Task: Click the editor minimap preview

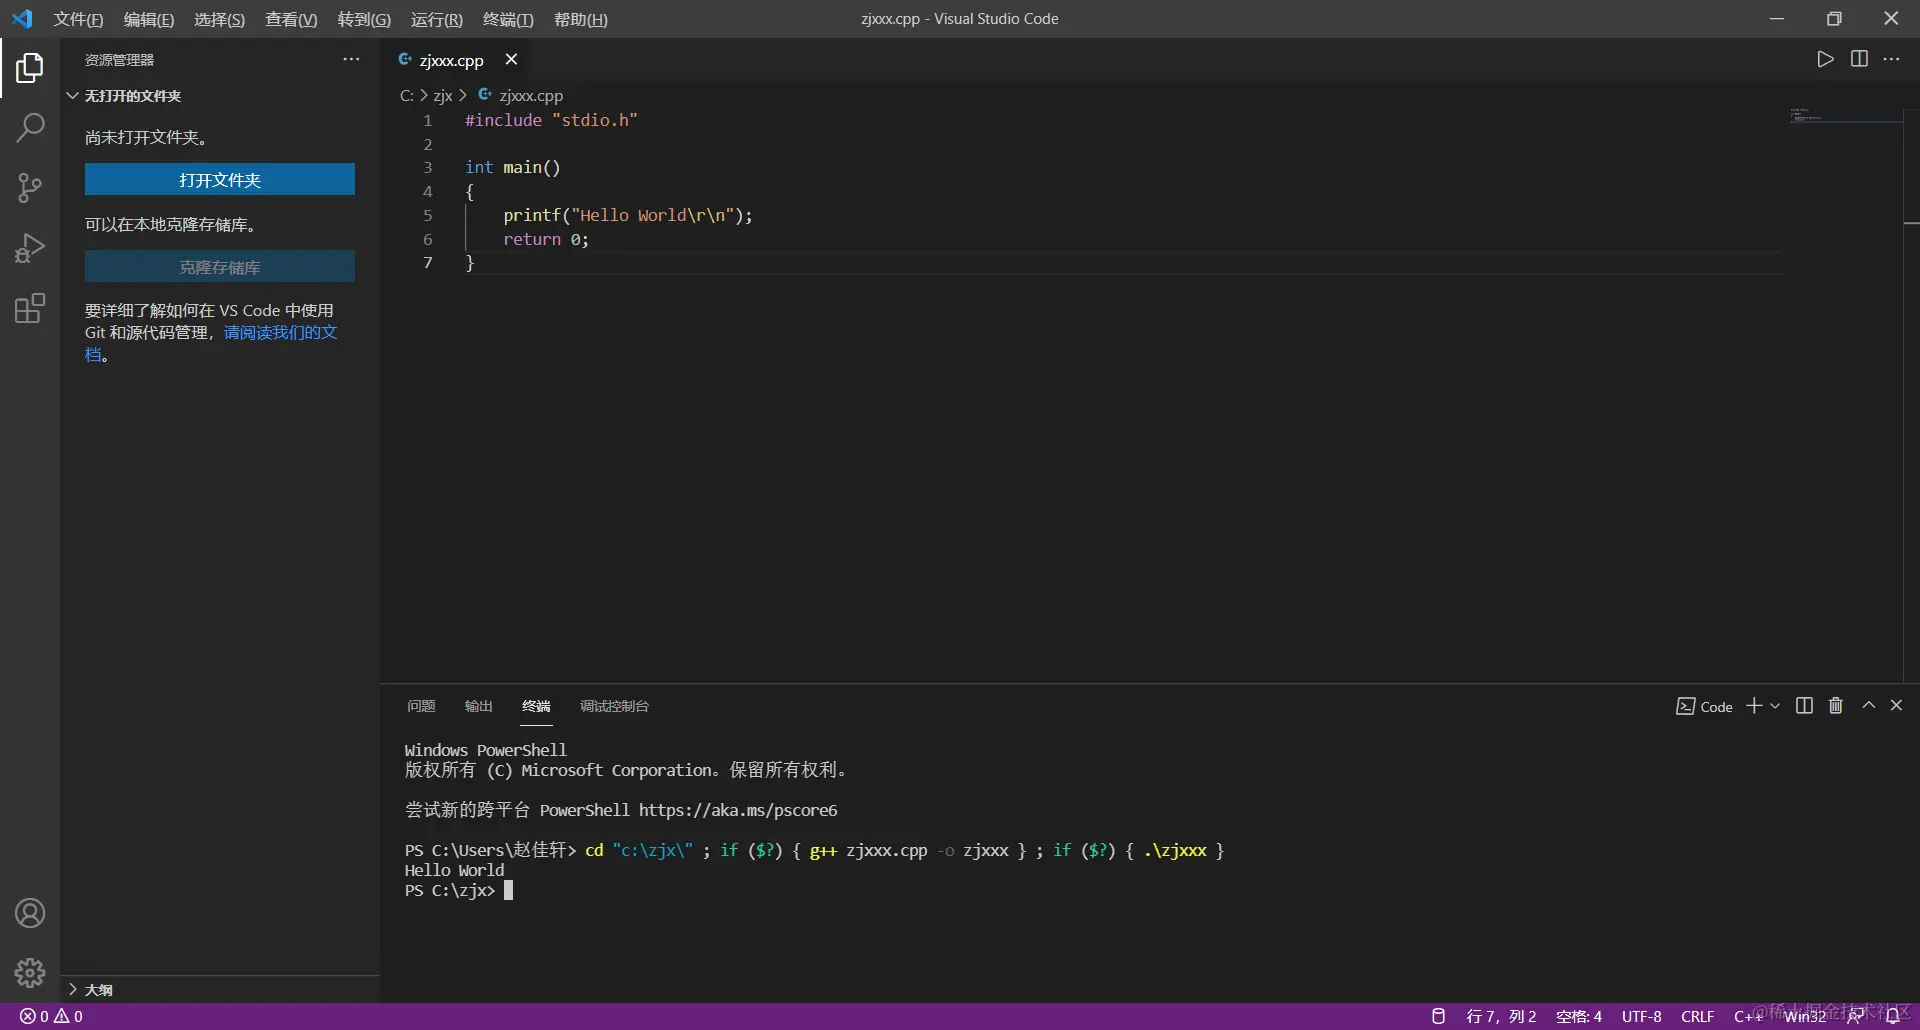Action: tap(1845, 117)
